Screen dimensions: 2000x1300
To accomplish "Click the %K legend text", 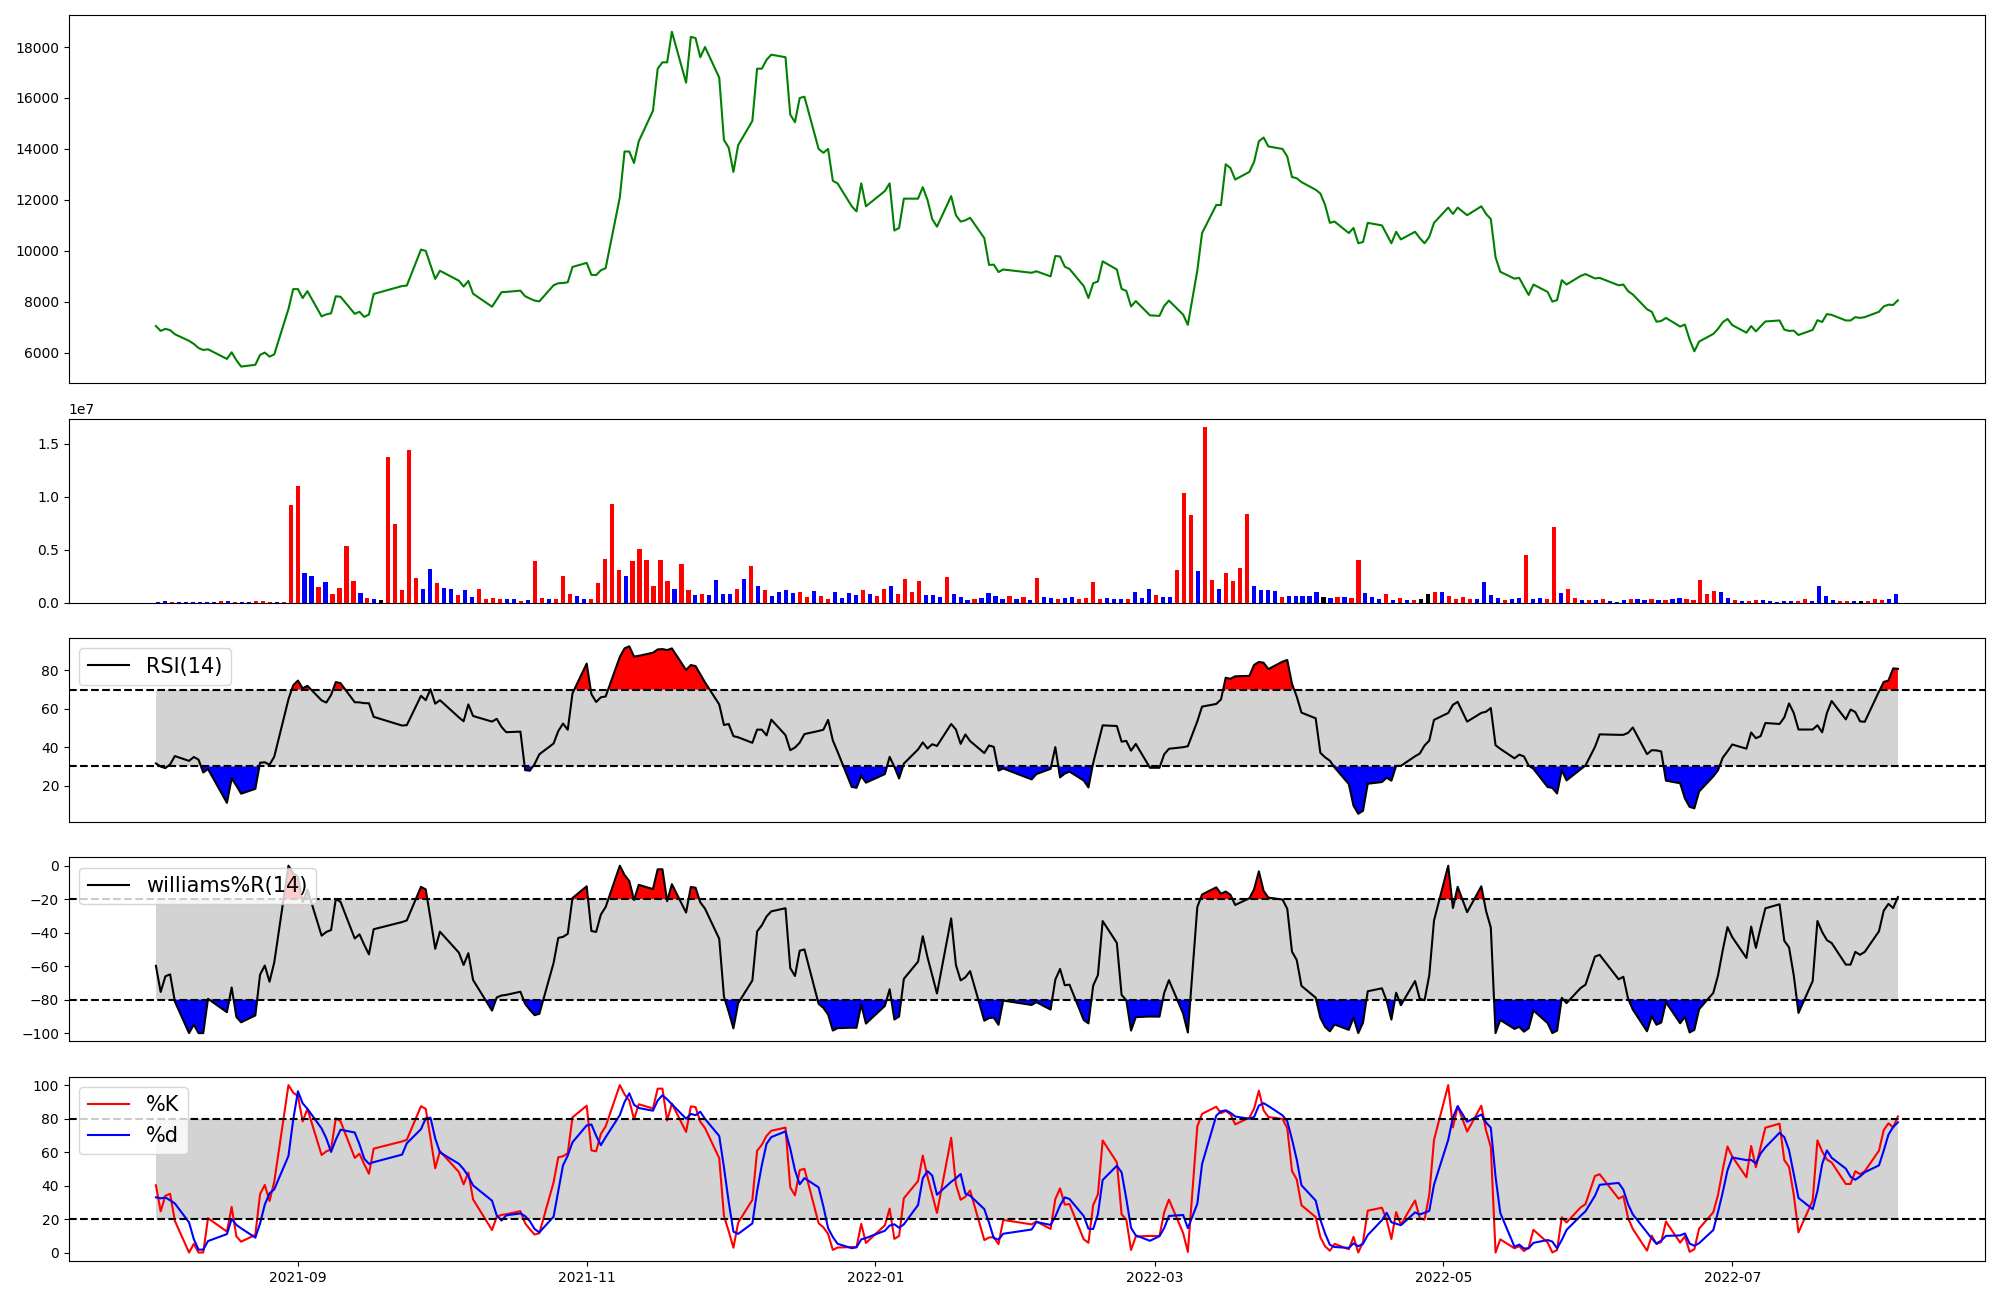I will click(x=162, y=1104).
